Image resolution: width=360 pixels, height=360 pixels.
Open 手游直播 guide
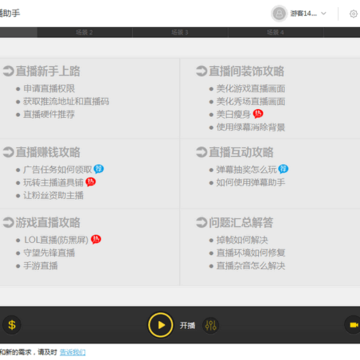point(41,266)
